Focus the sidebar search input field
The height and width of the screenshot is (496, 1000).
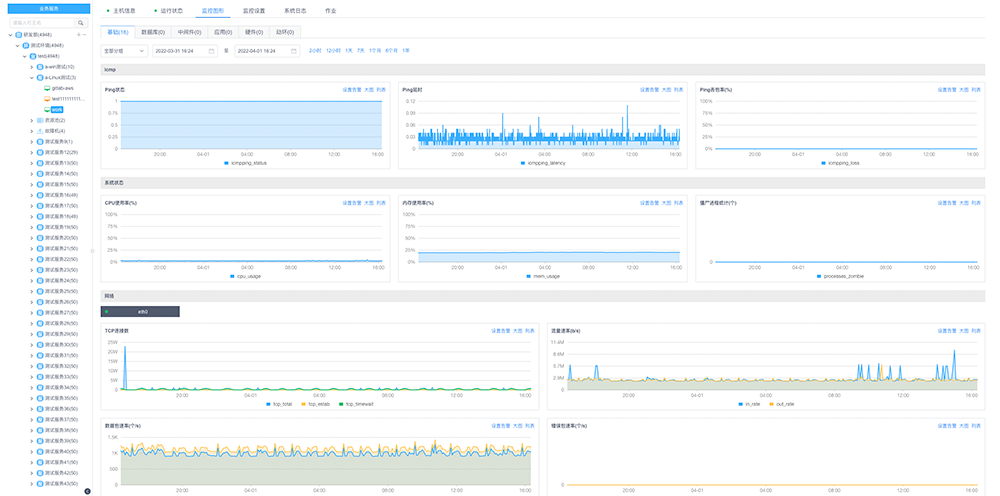[43, 22]
